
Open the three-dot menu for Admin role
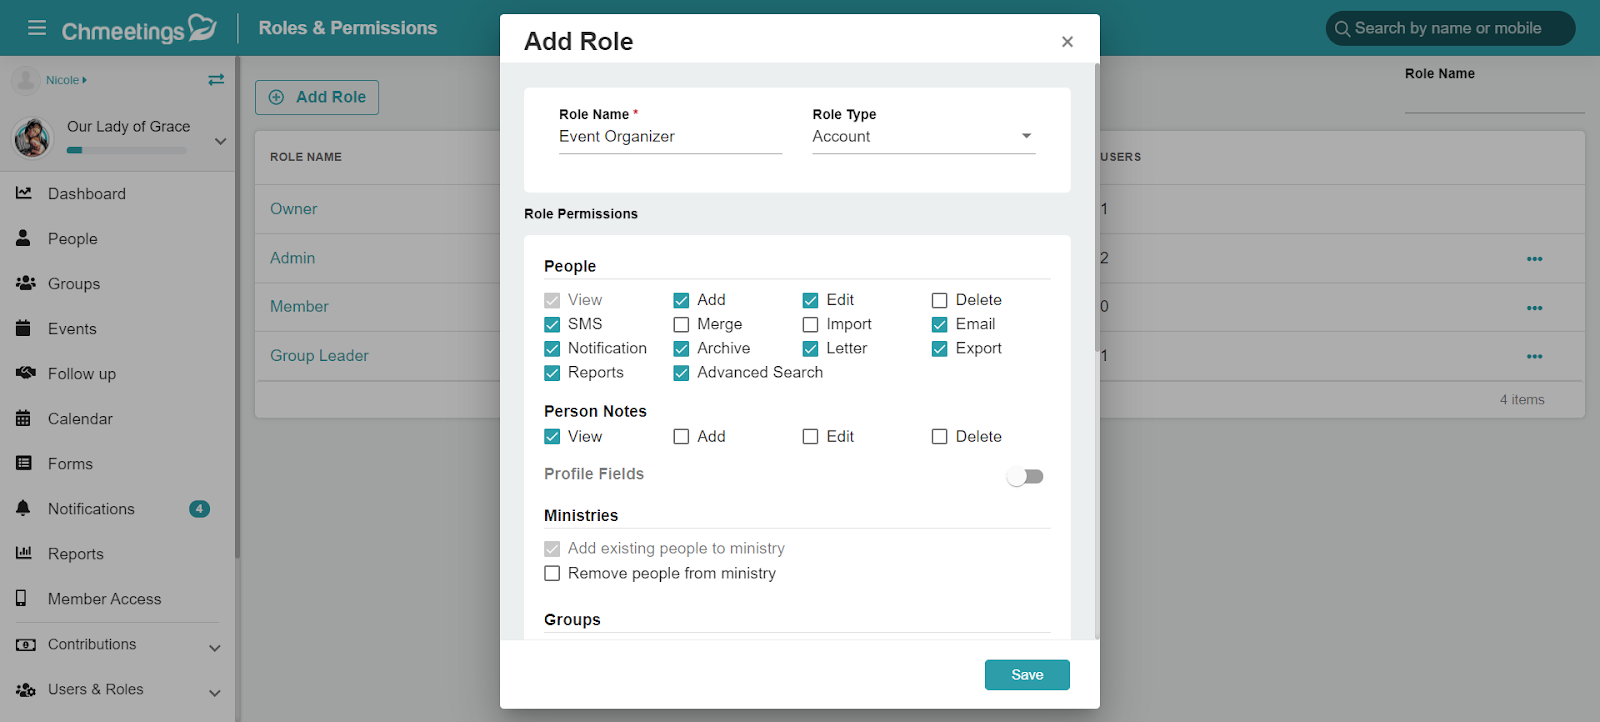1534,259
